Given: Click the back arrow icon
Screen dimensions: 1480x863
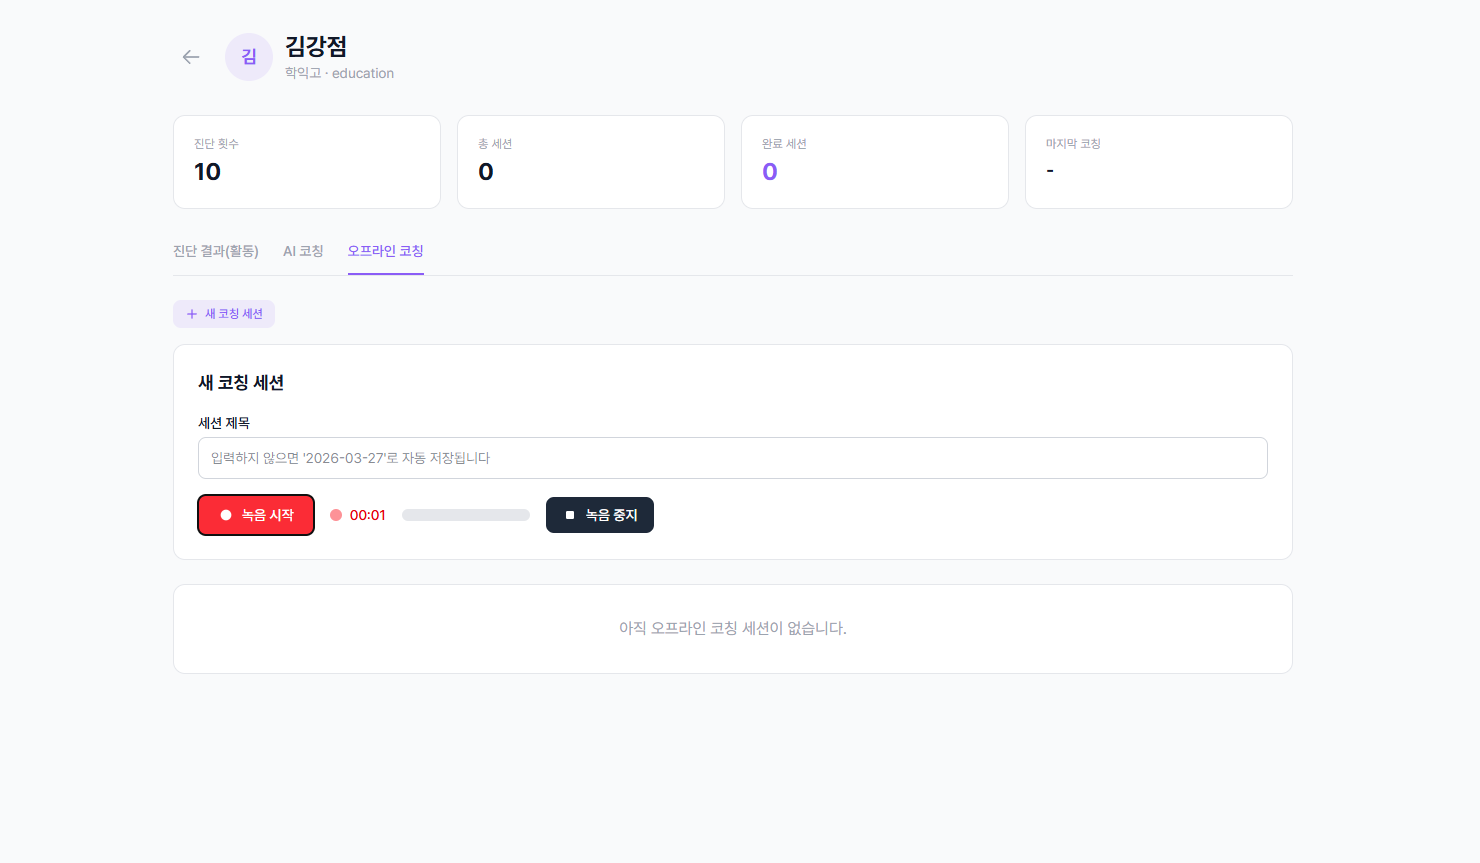Looking at the screenshot, I should [191, 57].
